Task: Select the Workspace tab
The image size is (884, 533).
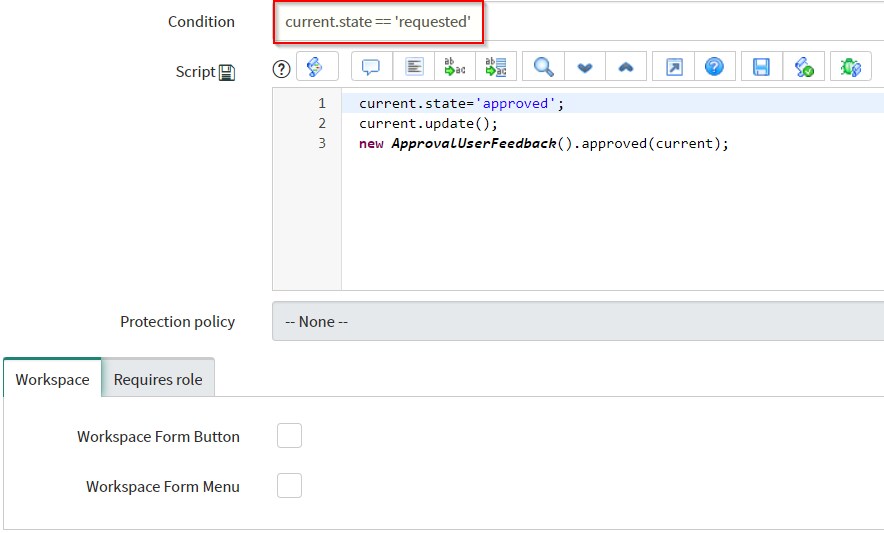Action: [52, 379]
